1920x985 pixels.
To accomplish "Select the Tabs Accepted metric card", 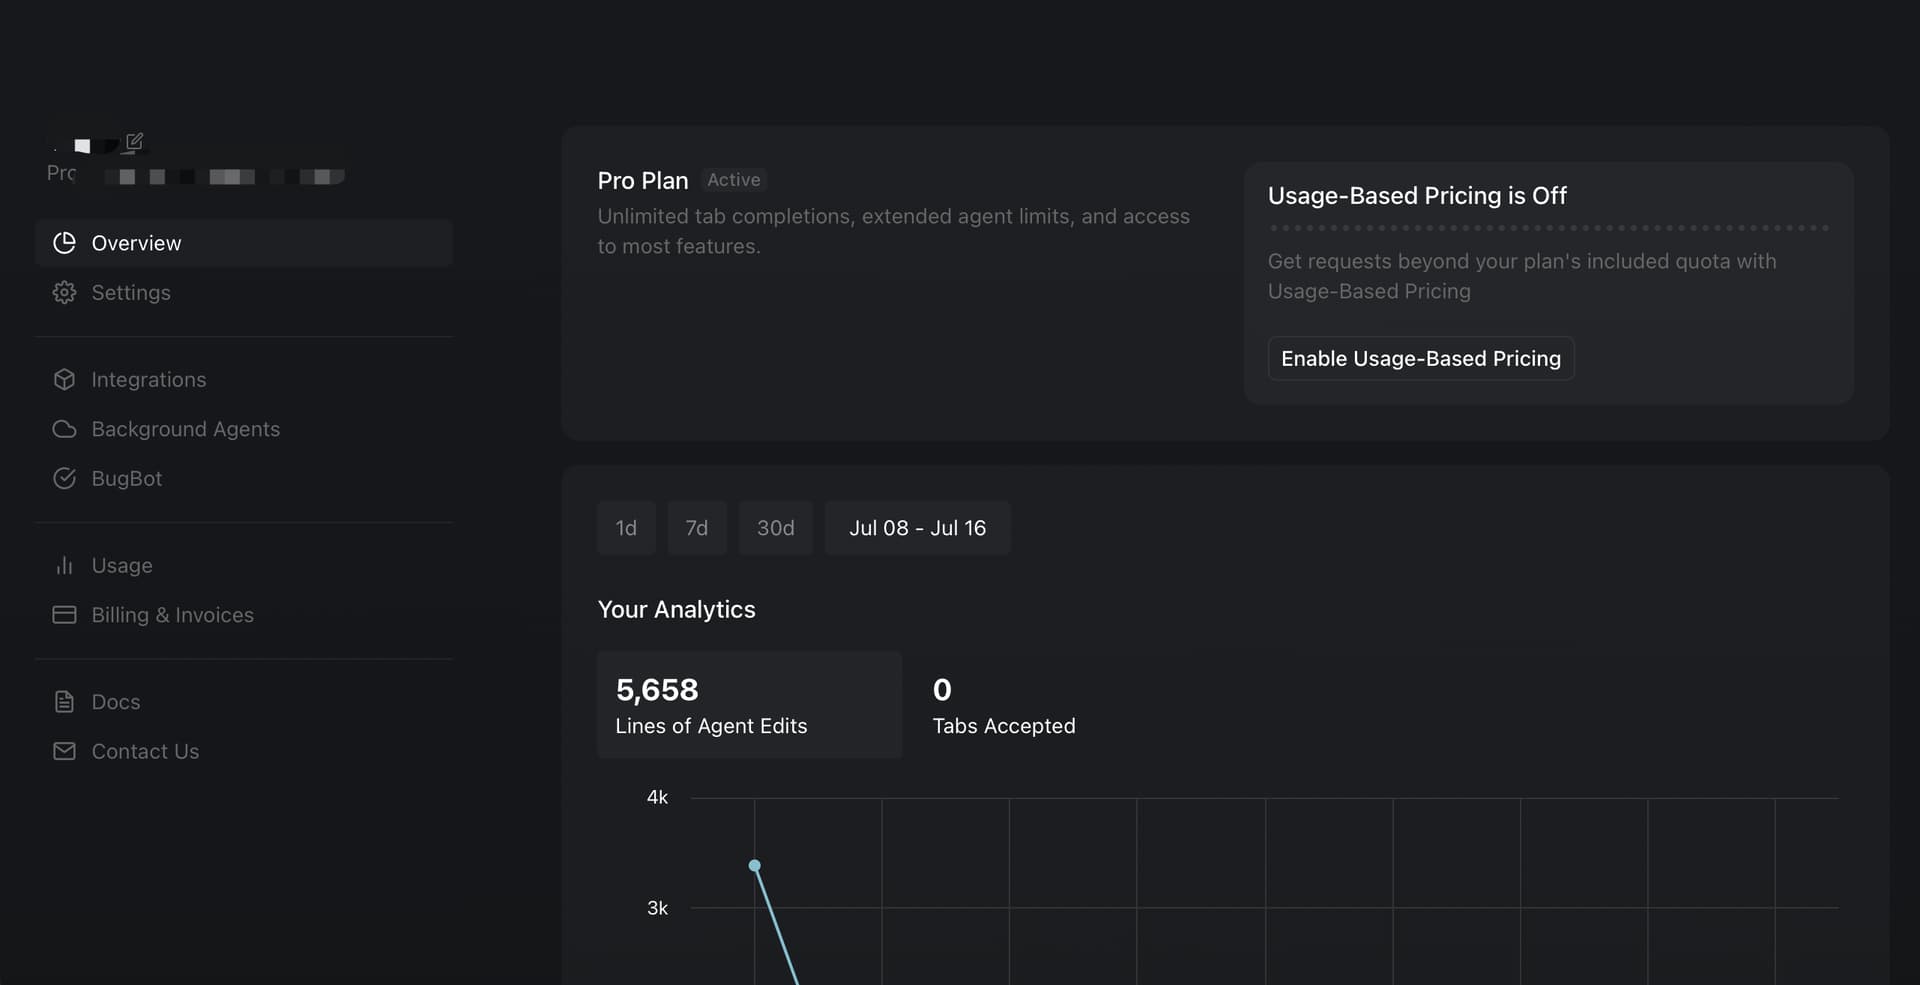I will 1004,705.
